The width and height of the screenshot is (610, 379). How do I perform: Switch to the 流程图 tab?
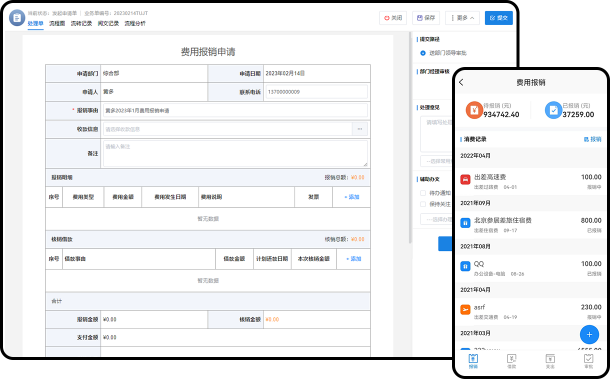57,23
